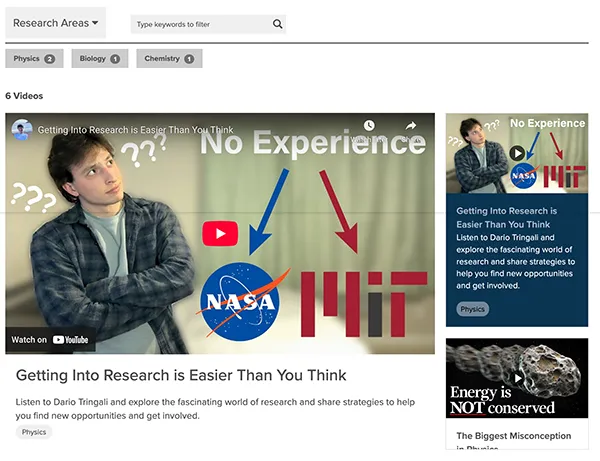This screenshot has height=461, width=600.
Task: Click the search magnifier icon
Action: coord(277,24)
